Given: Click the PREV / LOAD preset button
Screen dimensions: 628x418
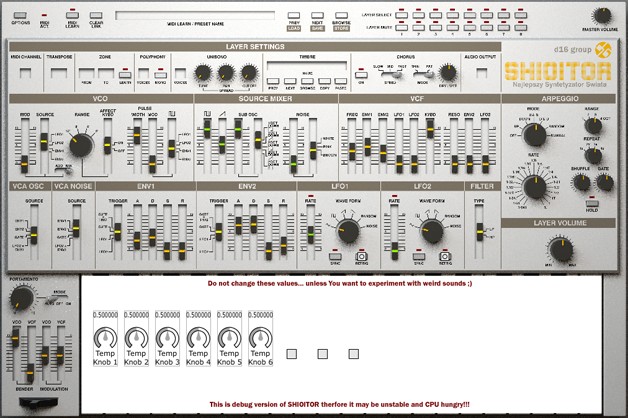Looking at the screenshot, I should (294, 16).
